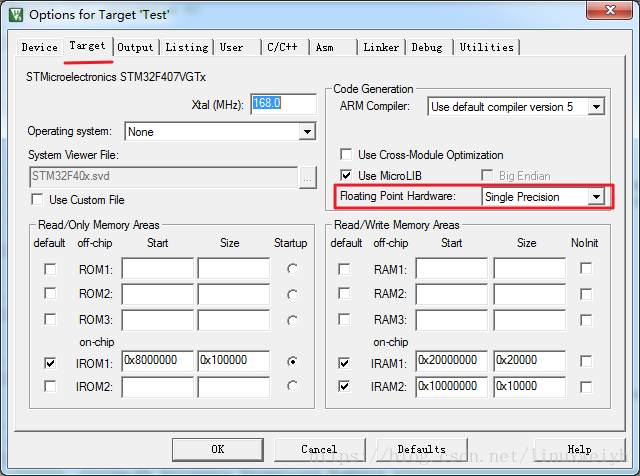The image size is (640, 476).
Task: Toggle Use Cross-Module Optimization
Action: pyautogui.click(x=346, y=154)
